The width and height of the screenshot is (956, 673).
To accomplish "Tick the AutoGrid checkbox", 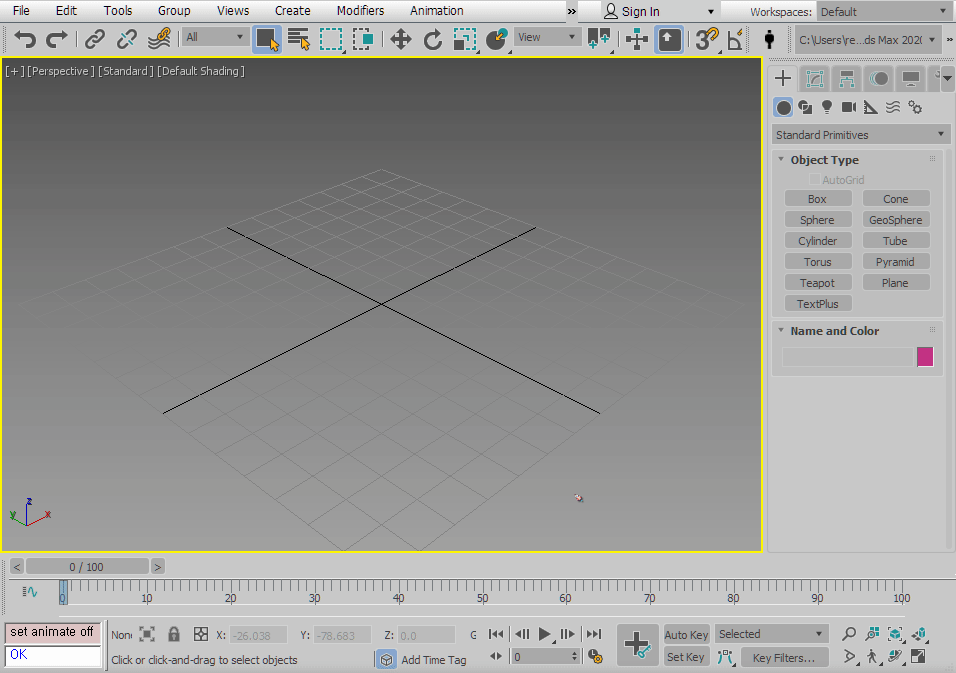I will tap(815, 179).
